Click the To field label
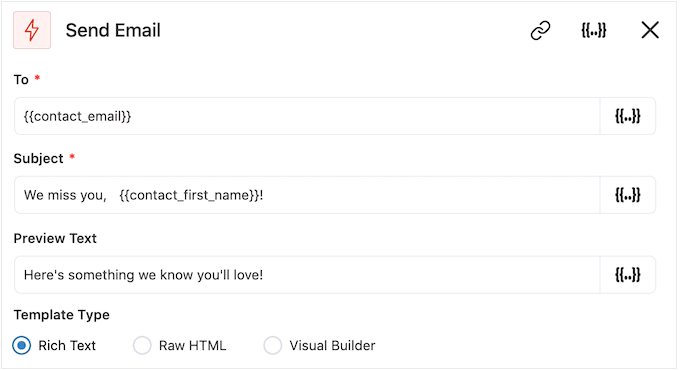 [x=21, y=80]
